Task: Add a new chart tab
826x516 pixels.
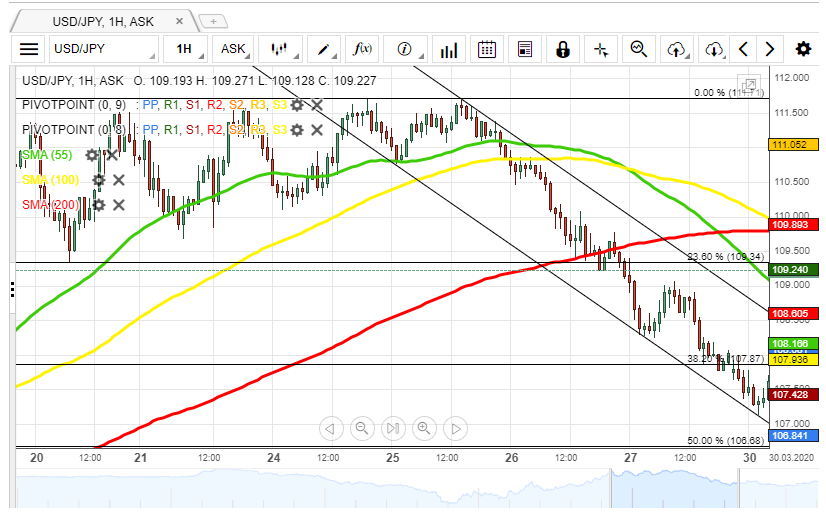Action: click(213, 20)
